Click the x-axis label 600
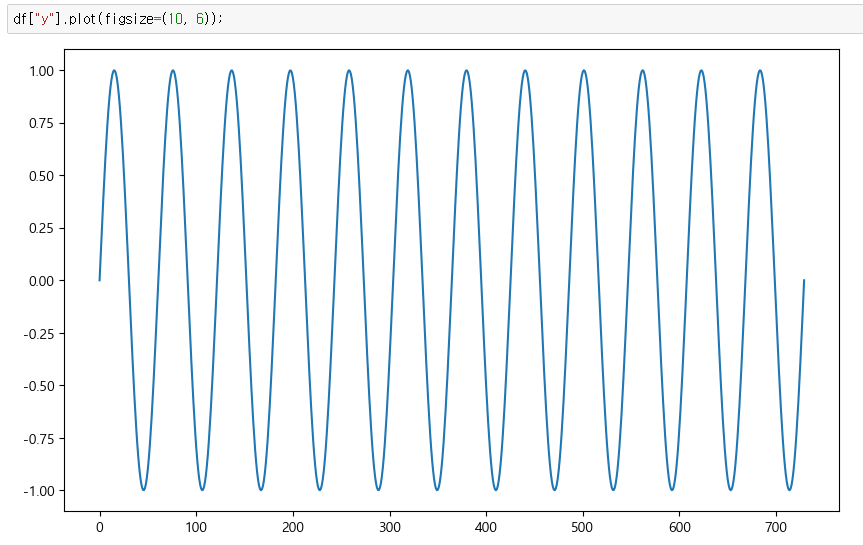863x545 pixels. pyautogui.click(x=679, y=527)
